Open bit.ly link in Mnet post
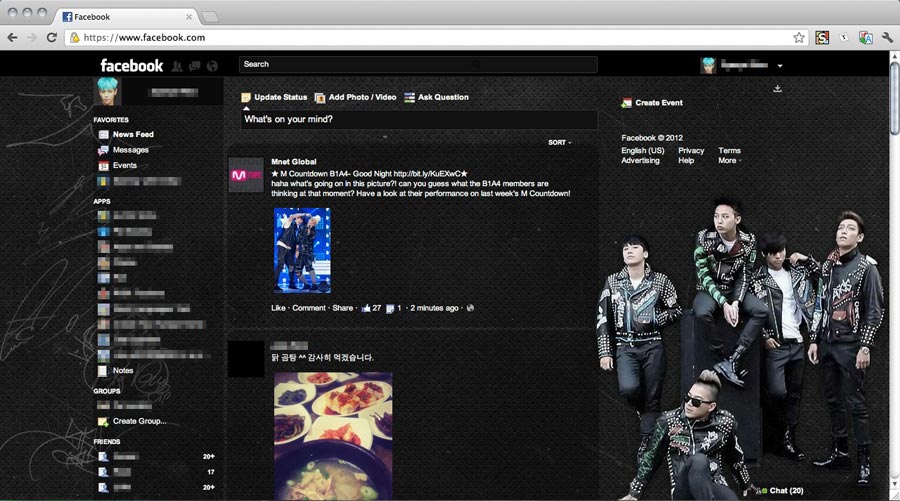 427,173
